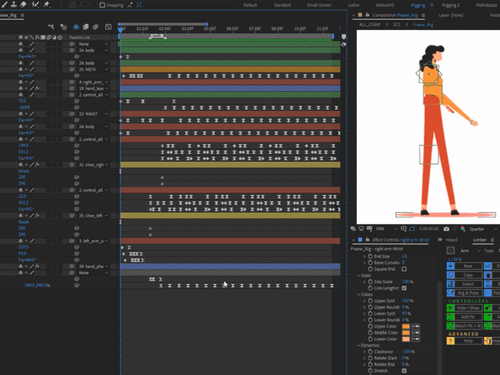Toggle the shy layers (hide shy) icon
This screenshot has width=500, height=375.
point(76,27)
